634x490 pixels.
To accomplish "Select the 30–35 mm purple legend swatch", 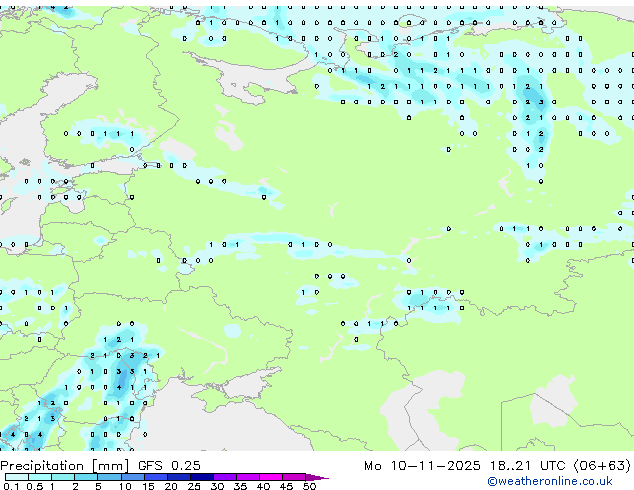I will click(224, 477).
